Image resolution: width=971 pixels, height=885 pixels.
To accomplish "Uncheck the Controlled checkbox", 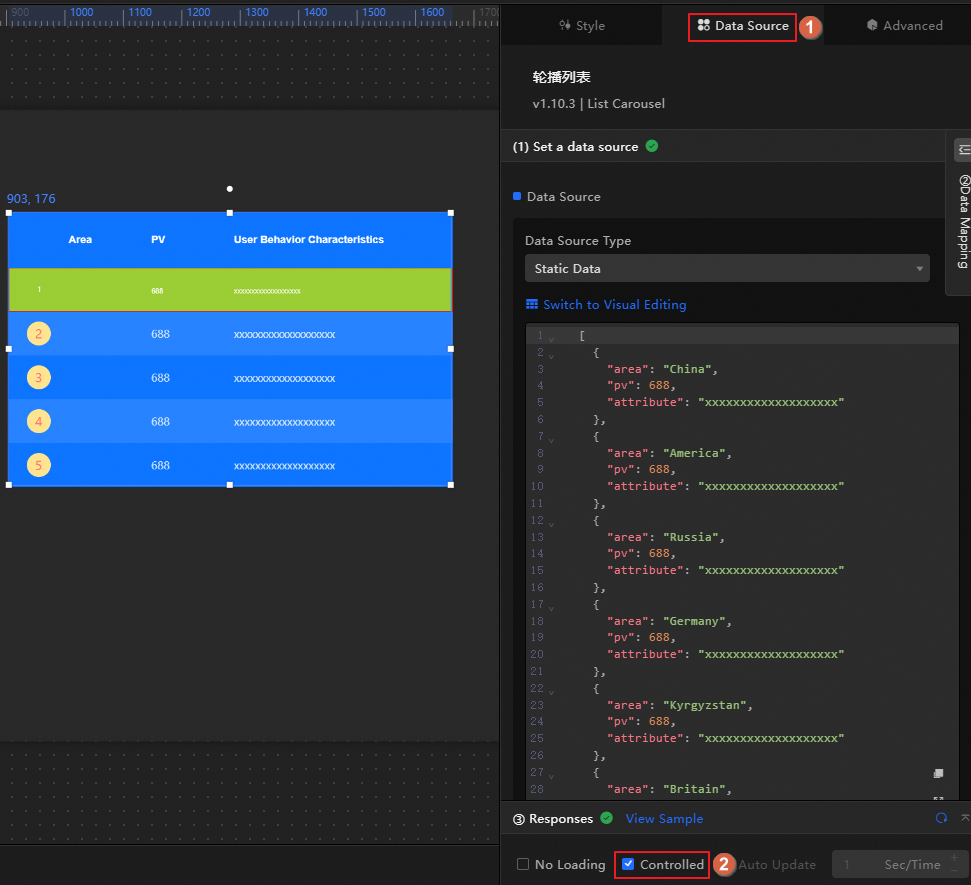I will point(627,864).
